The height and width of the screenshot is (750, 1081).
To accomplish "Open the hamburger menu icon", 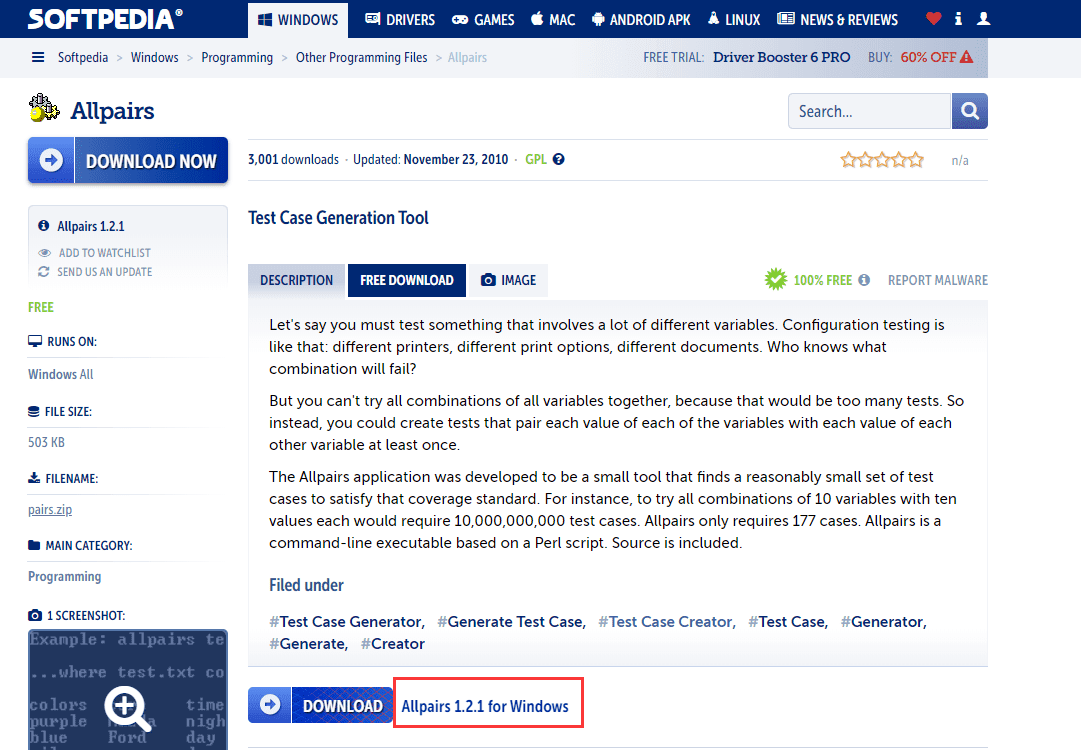I will [x=38, y=57].
